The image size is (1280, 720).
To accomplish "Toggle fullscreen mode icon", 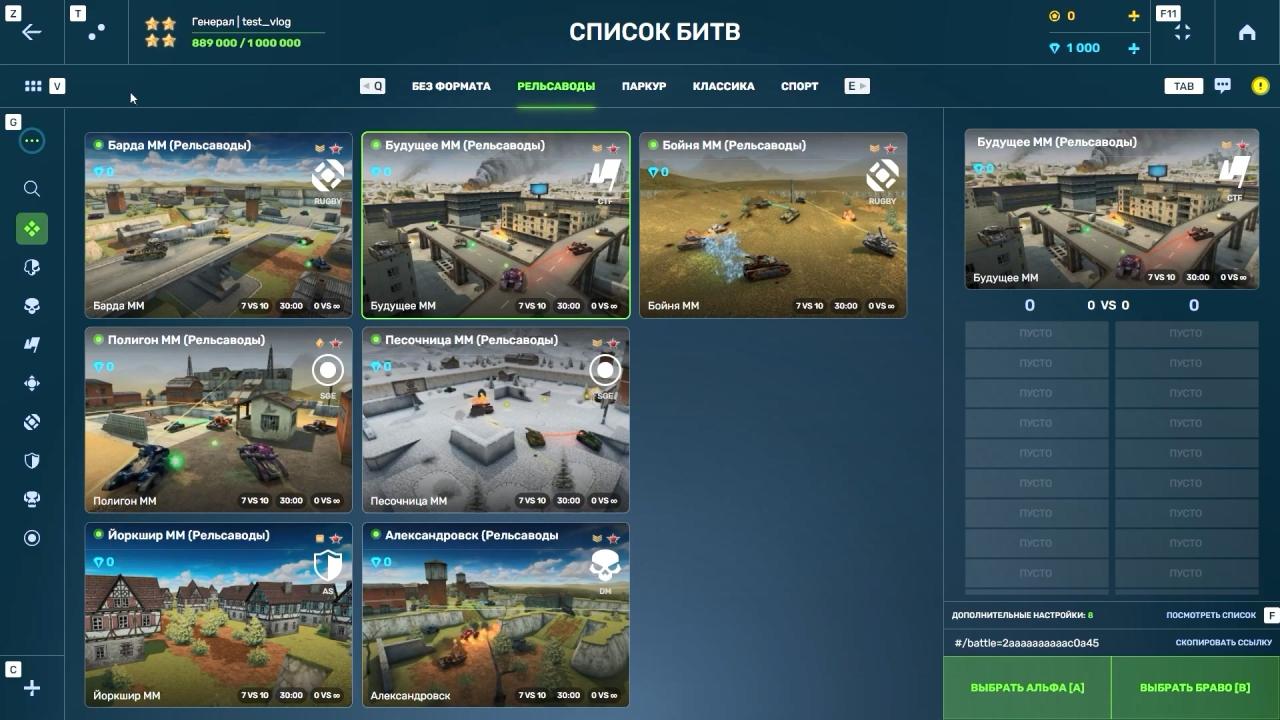I will [1182, 32].
